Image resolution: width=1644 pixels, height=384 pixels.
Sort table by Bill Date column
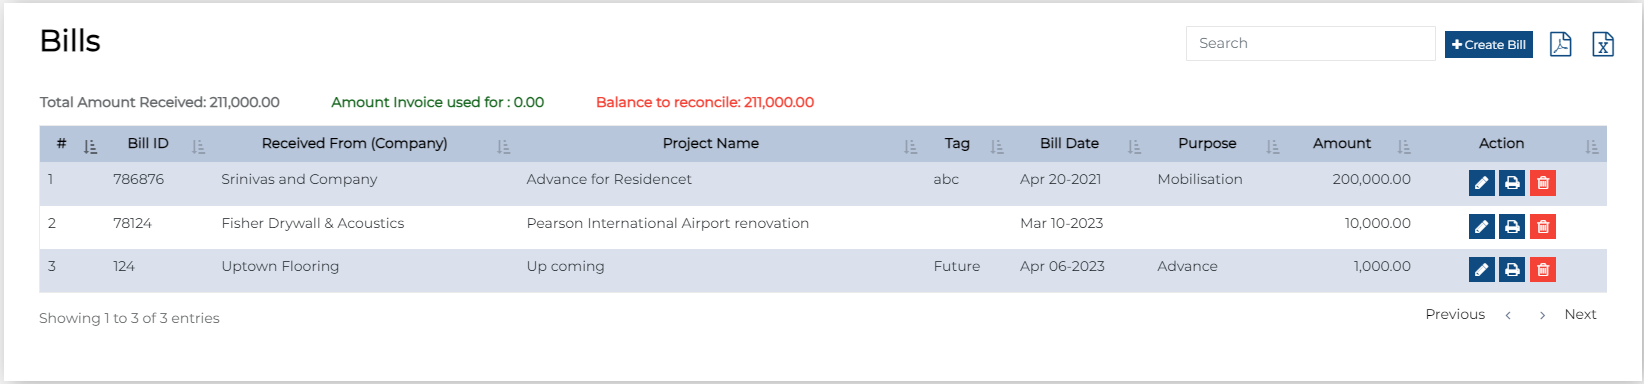click(1069, 144)
